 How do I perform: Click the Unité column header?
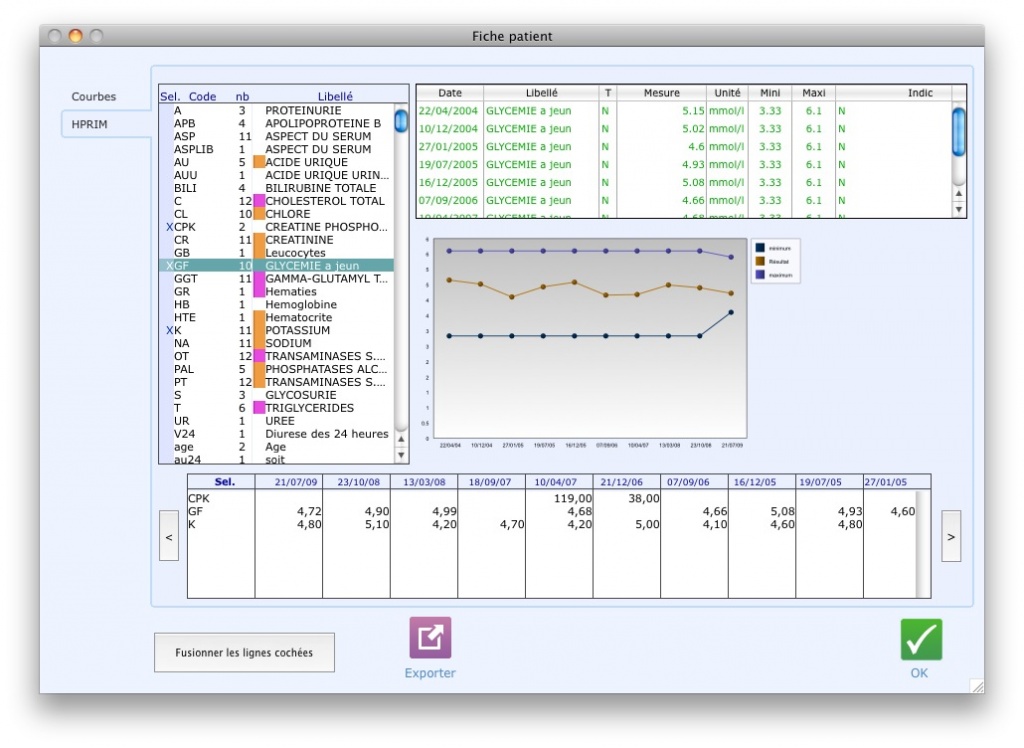coord(728,93)
